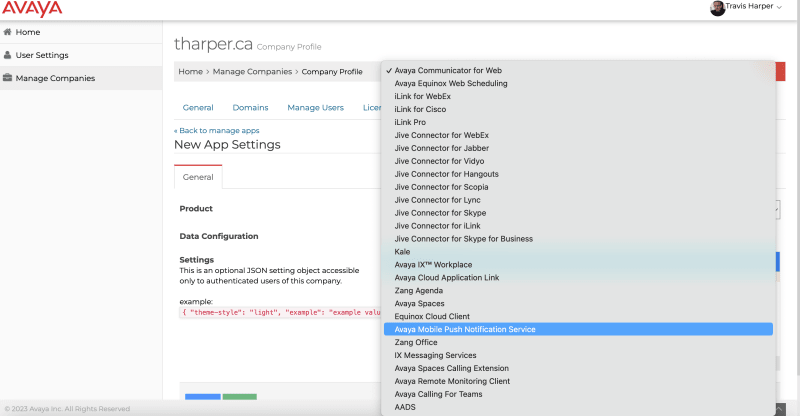The image size is (800, 416).
Task: Click the Home sidebar house icon
Action: 7,32
